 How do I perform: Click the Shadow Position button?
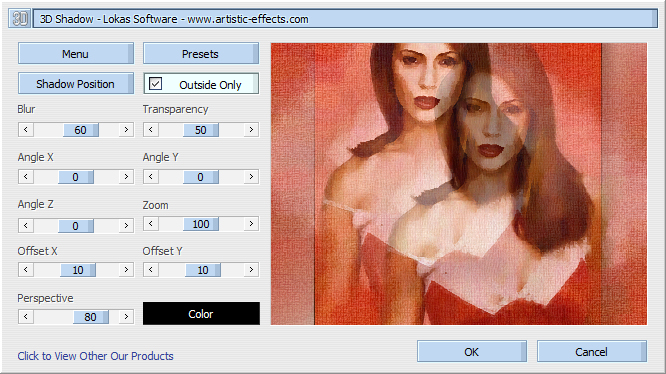(x=76, y=83)
